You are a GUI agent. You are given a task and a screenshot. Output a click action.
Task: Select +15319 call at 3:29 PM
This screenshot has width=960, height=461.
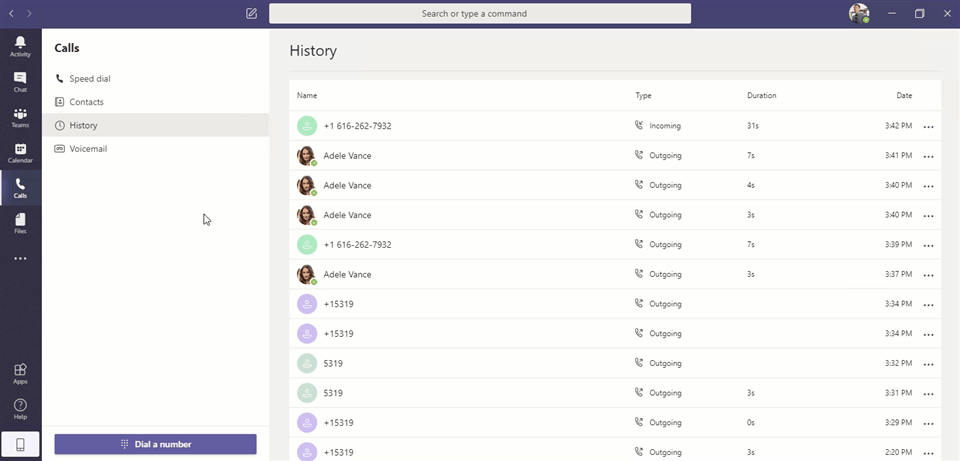coord(615,423)
